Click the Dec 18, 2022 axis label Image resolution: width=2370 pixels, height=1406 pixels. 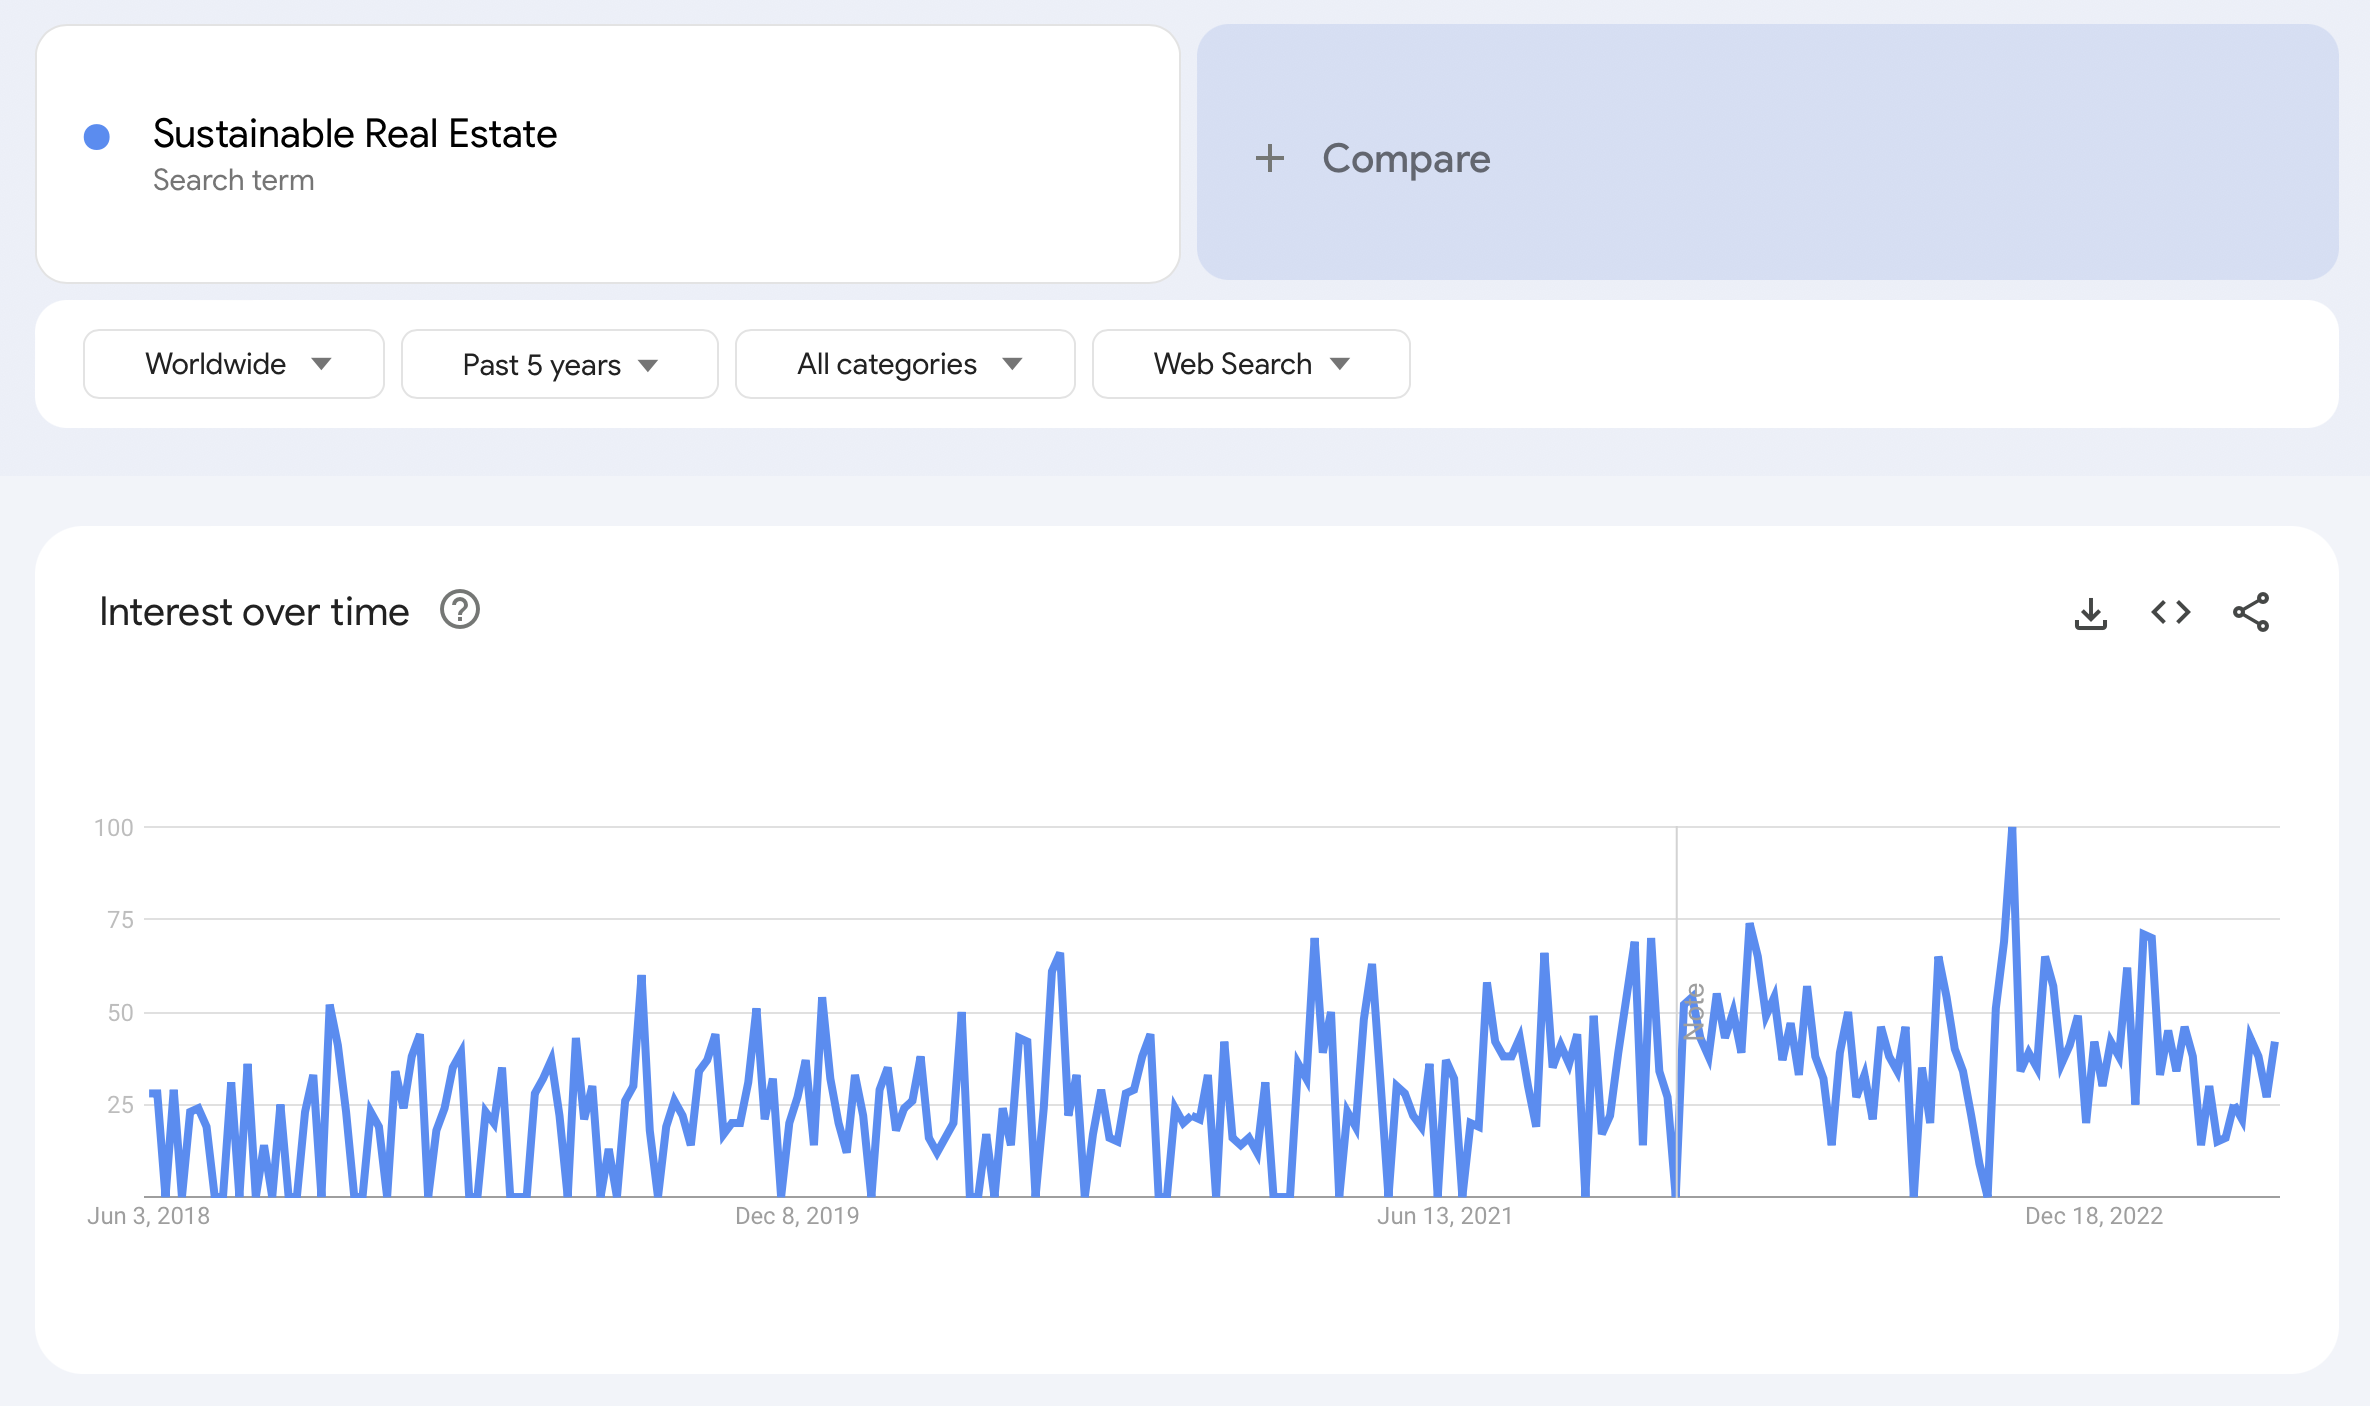click(2093, 1216)
